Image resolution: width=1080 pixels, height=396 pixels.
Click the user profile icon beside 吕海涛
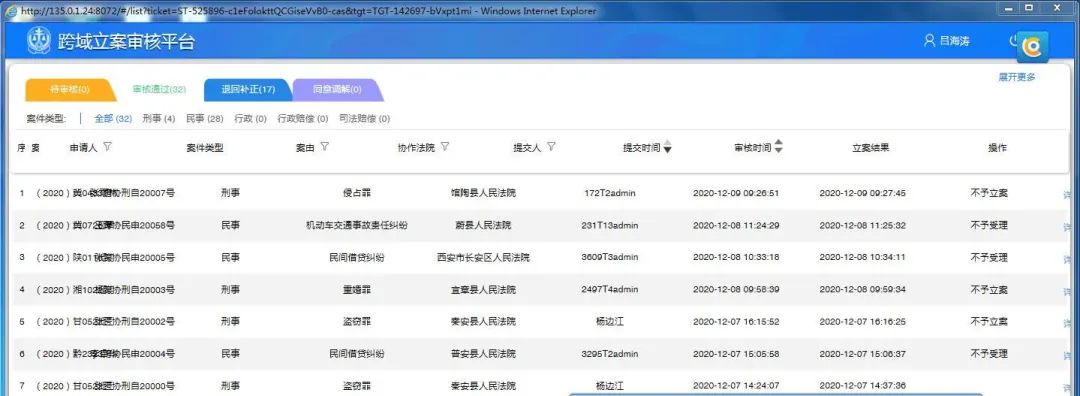click(x=929, y=41)
